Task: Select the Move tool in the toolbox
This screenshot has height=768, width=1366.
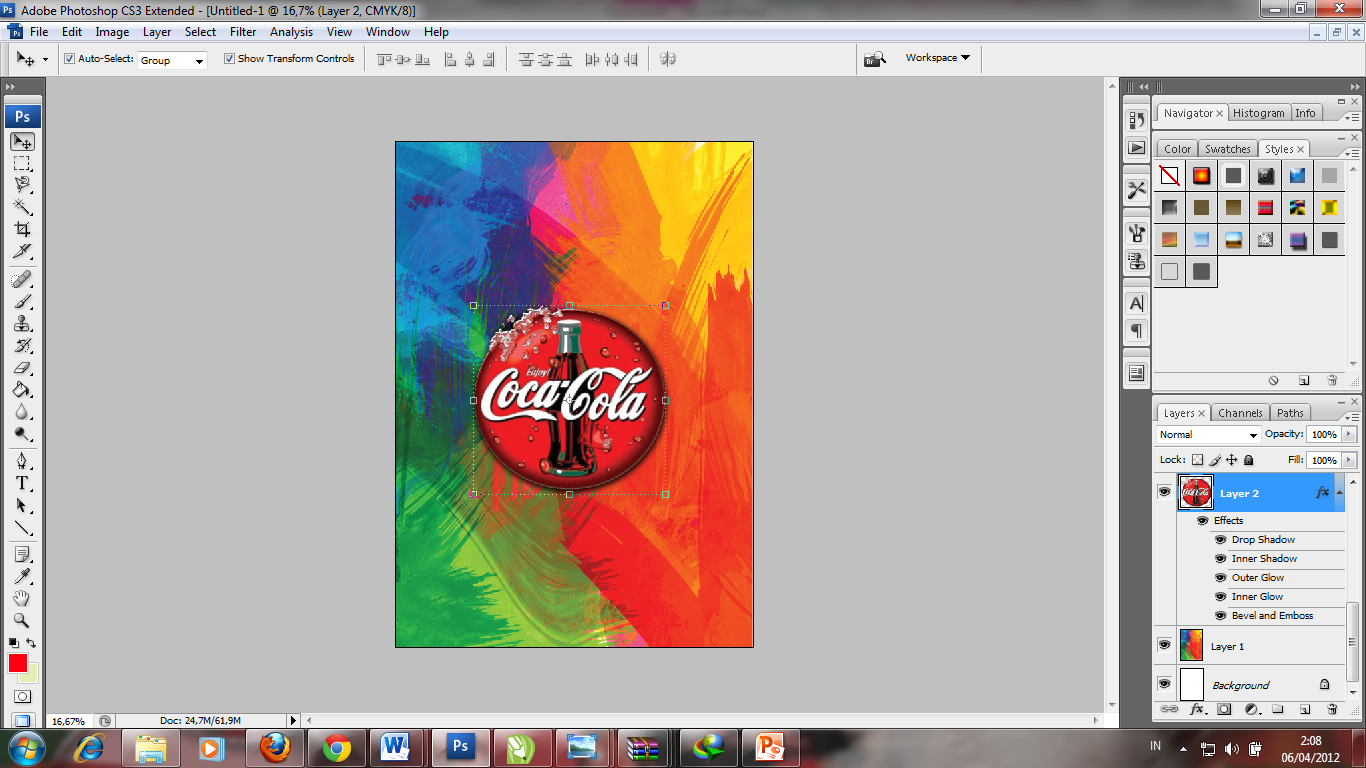Action: click(x=22, y=141)
